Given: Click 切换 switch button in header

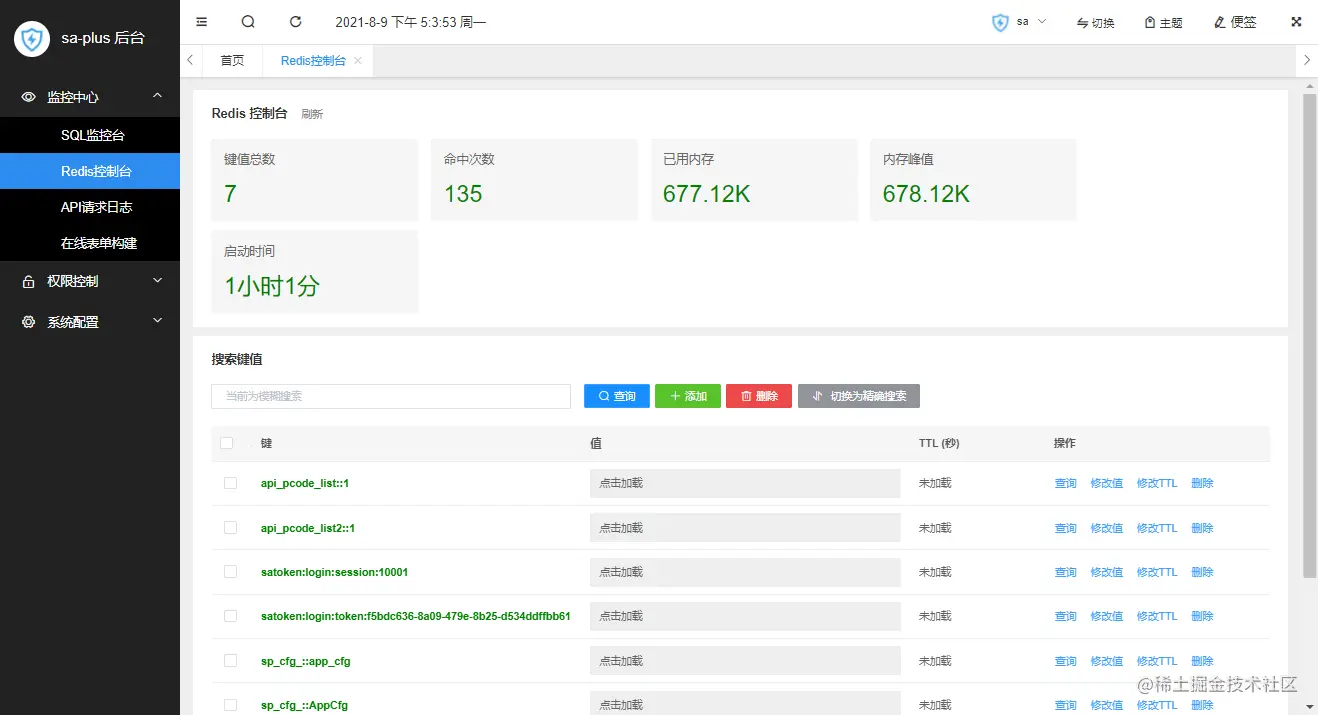Looking at the screenshot, I should coord(1096,22).
